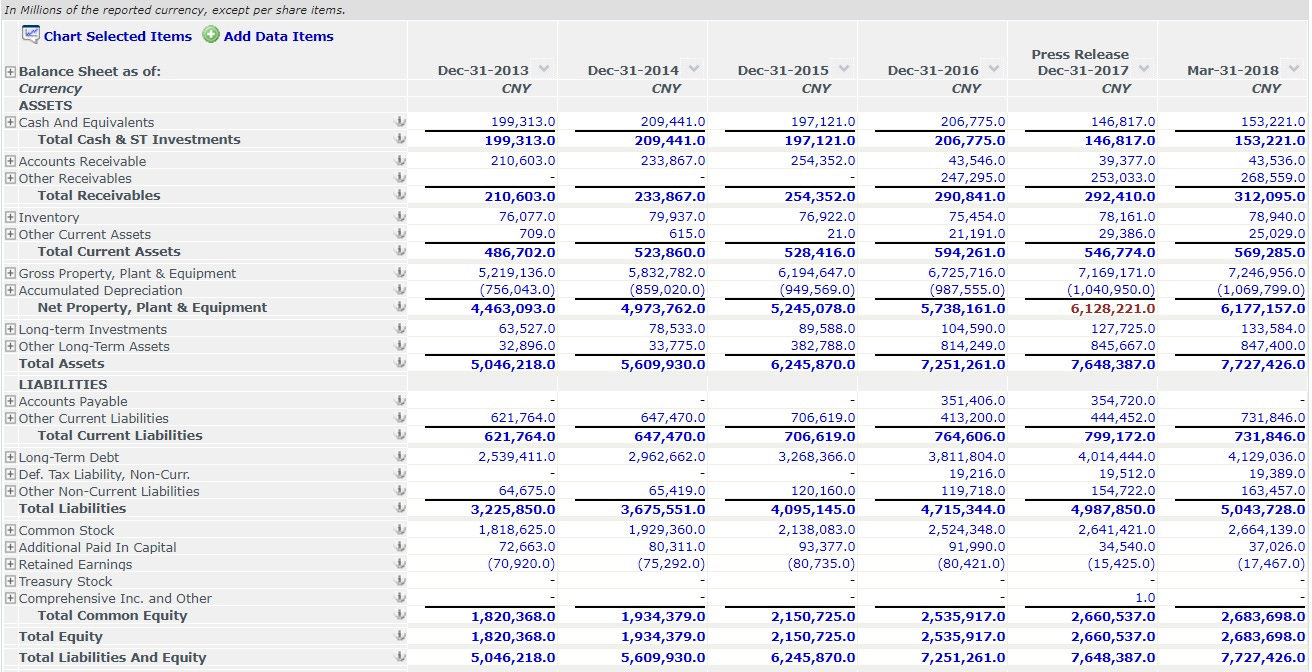Viewport: 1312px width, 672px height.
Task: Expand the Other Receivables row
Action: click(x=11, y=178)
